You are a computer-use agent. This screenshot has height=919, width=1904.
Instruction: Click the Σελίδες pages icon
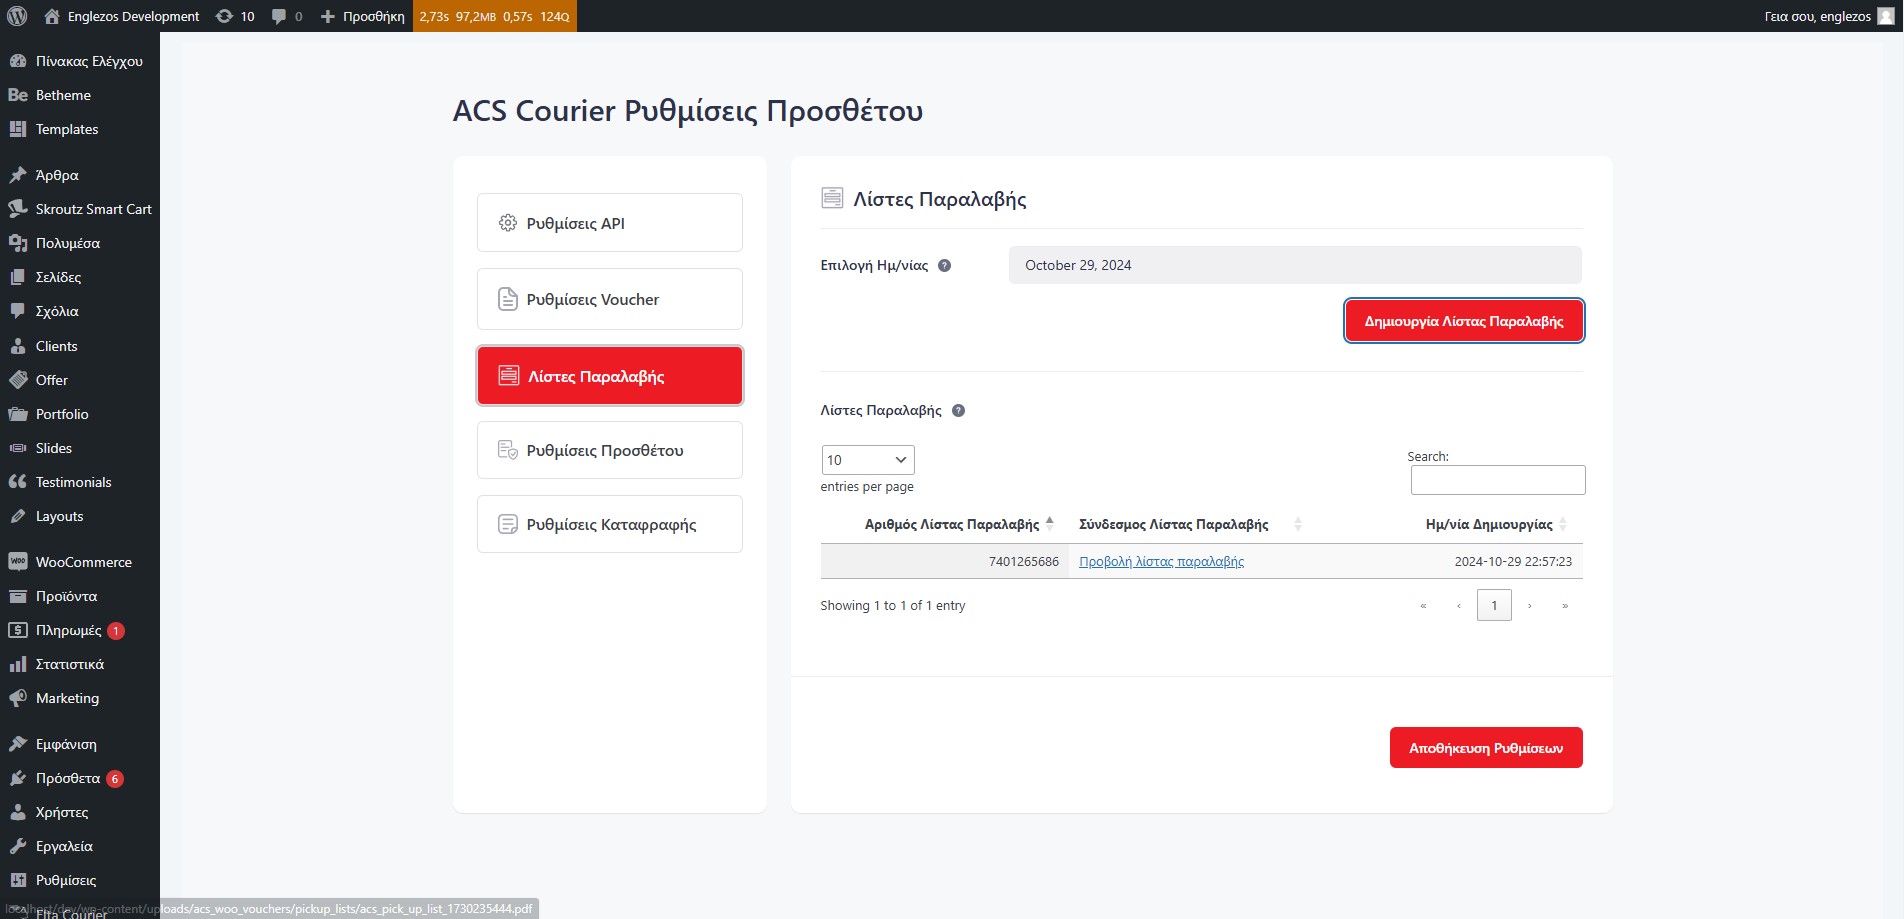[x=18, y=277]
